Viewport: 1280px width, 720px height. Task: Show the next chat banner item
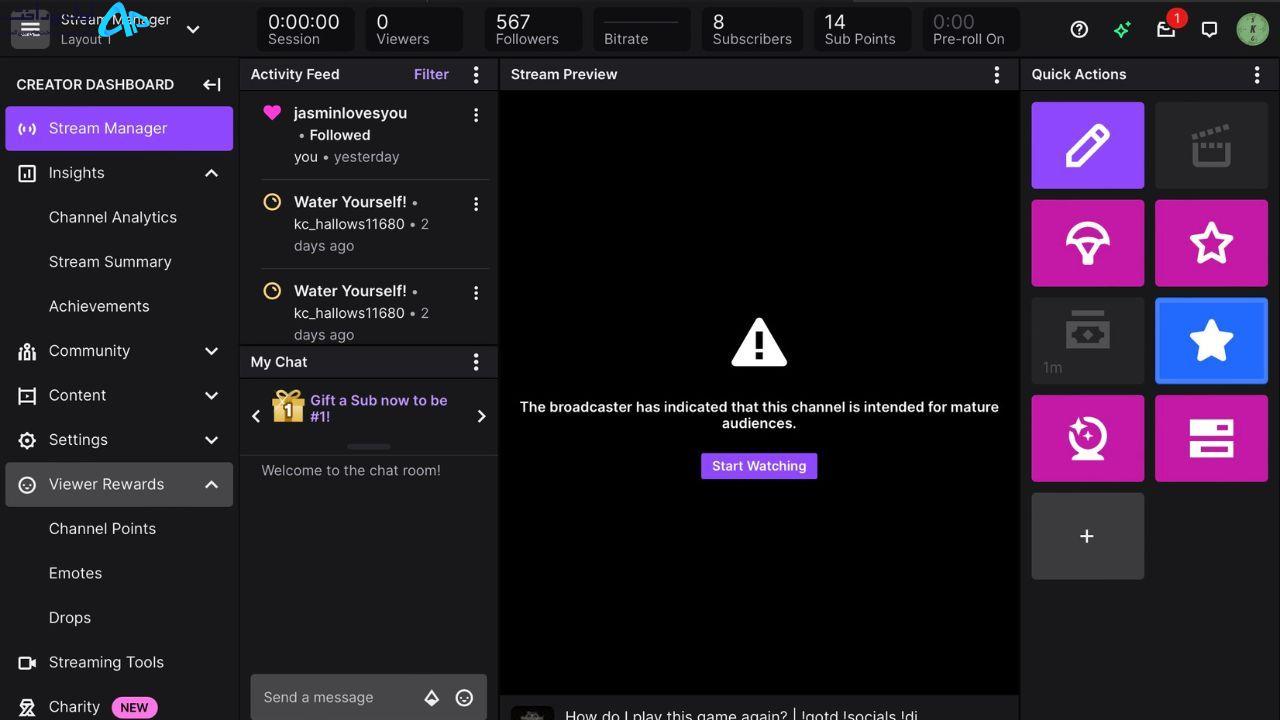click(x=481, y=416)
